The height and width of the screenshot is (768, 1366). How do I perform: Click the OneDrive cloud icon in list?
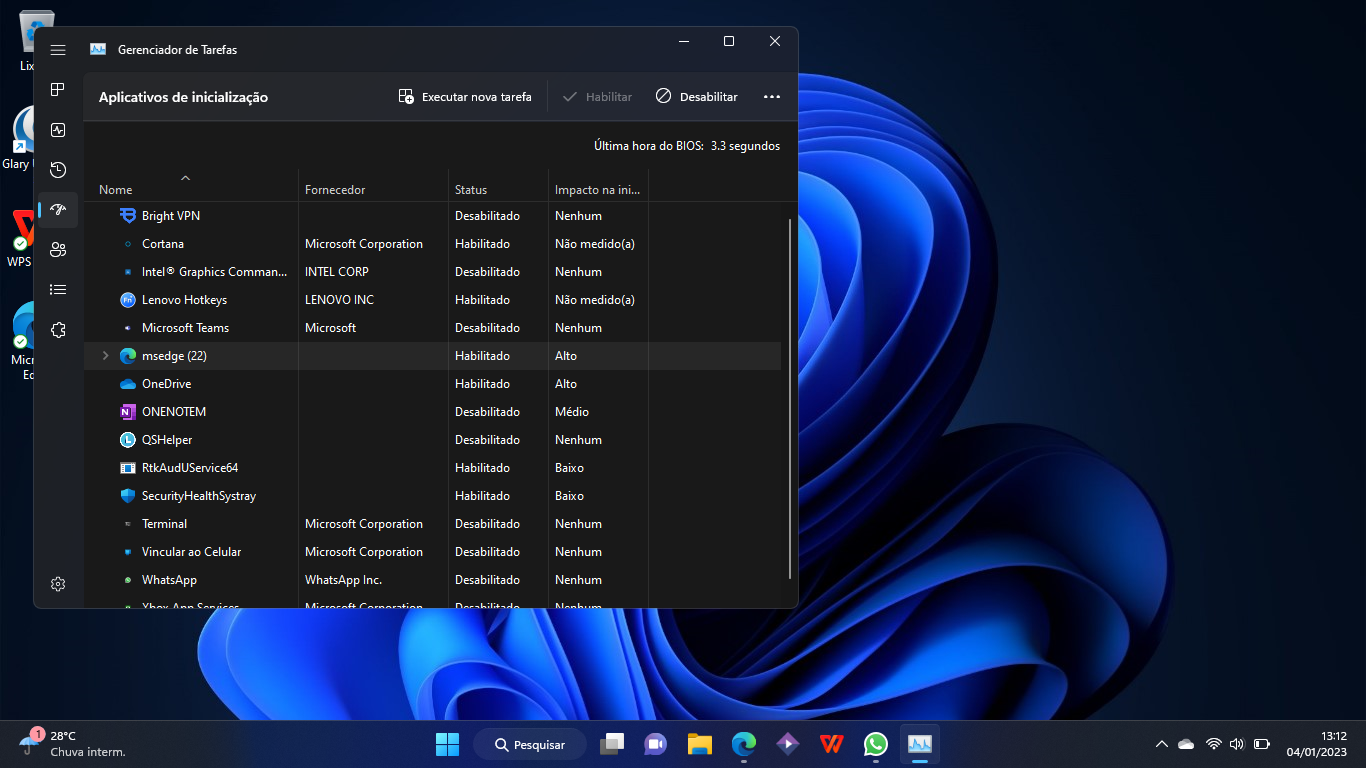pyautogui.click(x=128, y=384)
